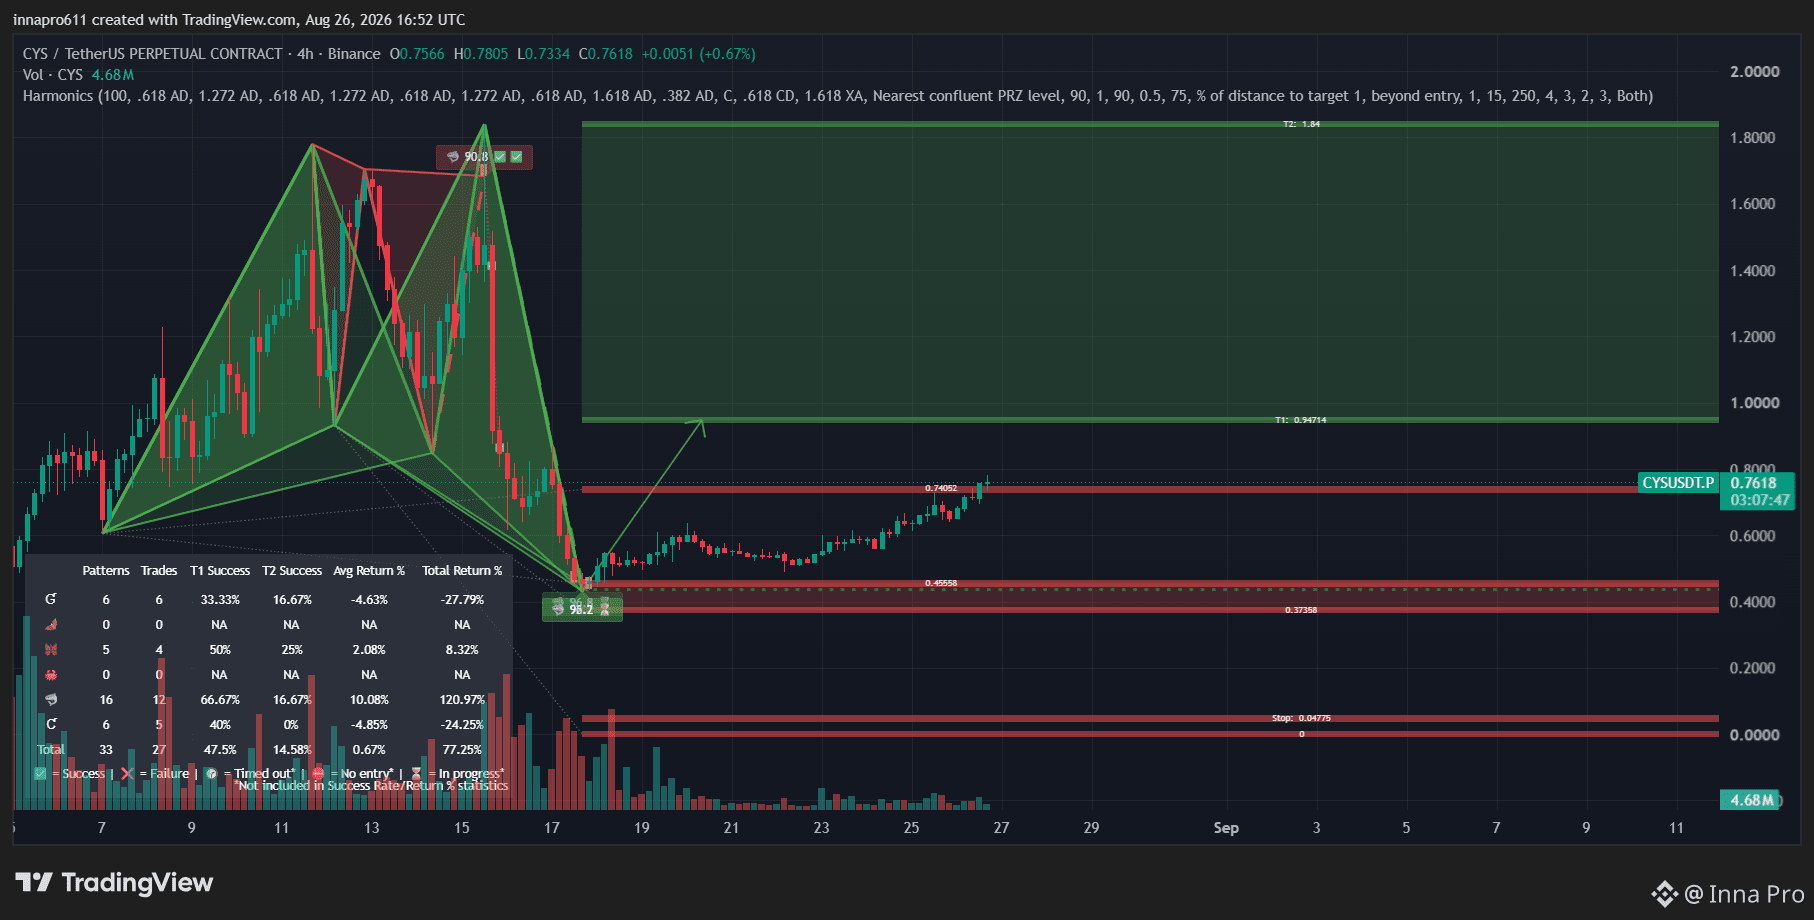The height and width of the screenshot is (920, 1814).
Task: Click the Binance exchange name in title
Action: (354, 54)
